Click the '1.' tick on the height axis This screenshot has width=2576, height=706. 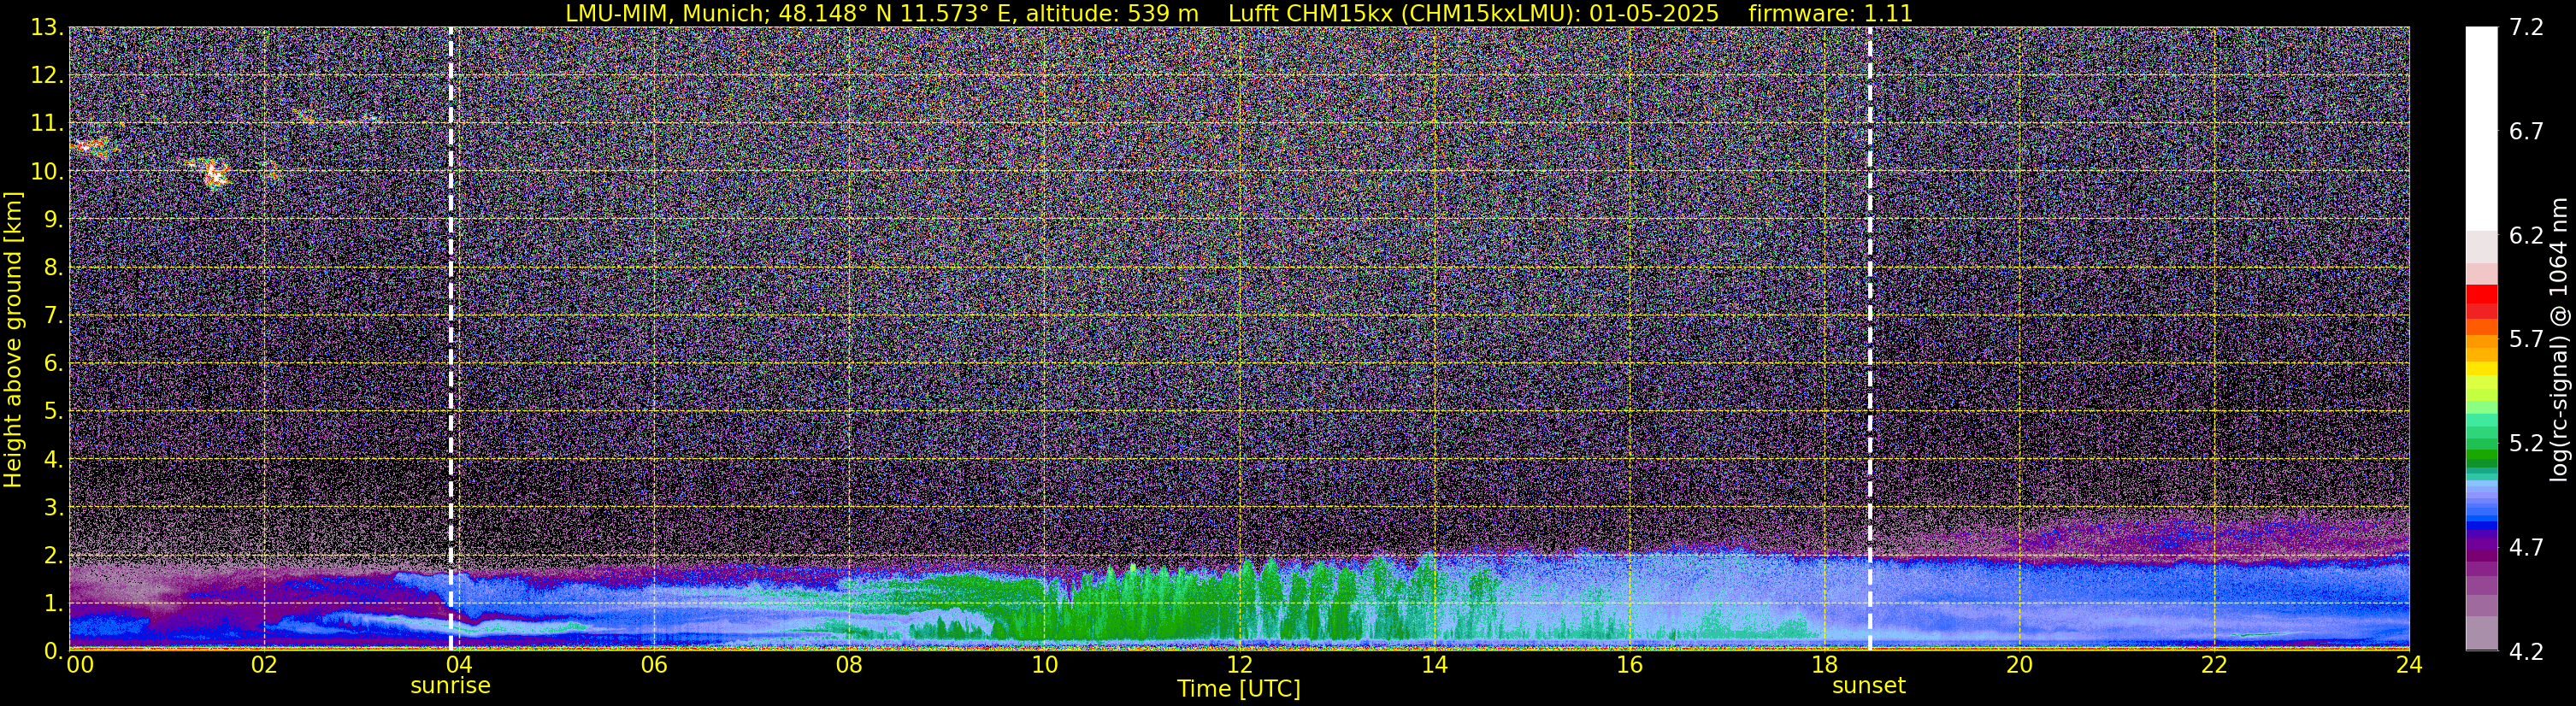[53, 604]
